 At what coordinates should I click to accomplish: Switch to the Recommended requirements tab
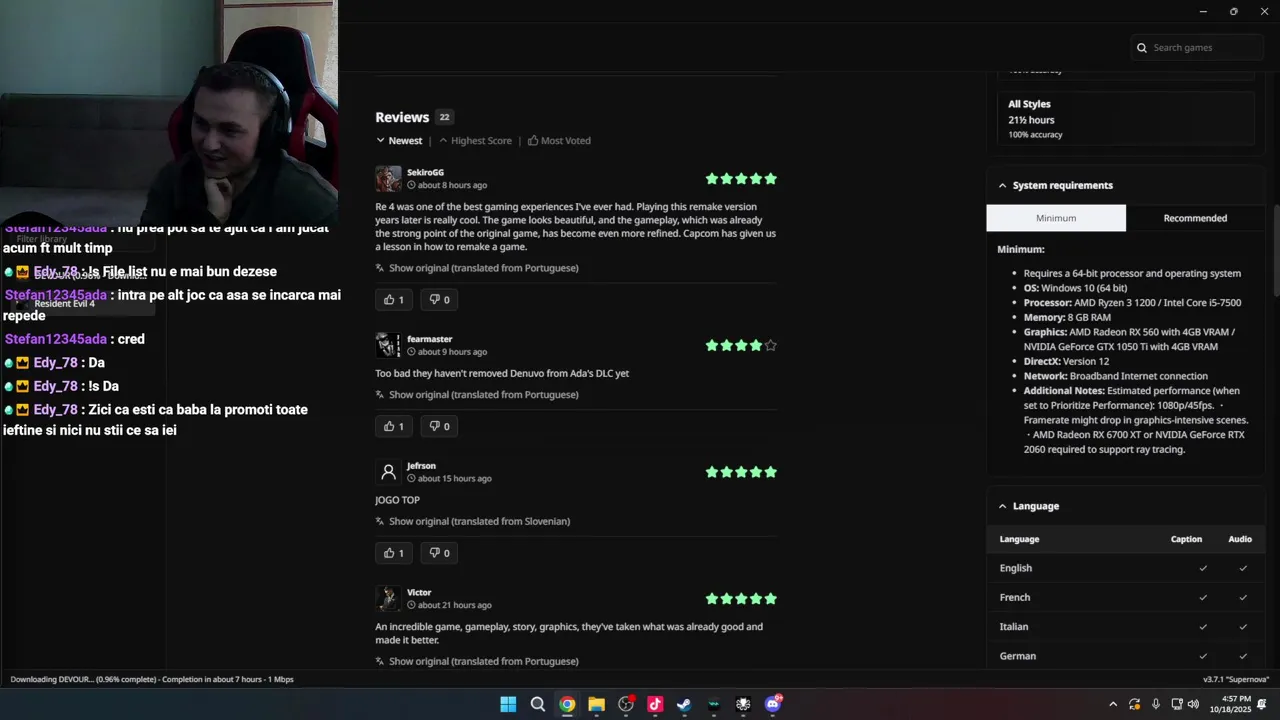click(x=1195, y=218)
